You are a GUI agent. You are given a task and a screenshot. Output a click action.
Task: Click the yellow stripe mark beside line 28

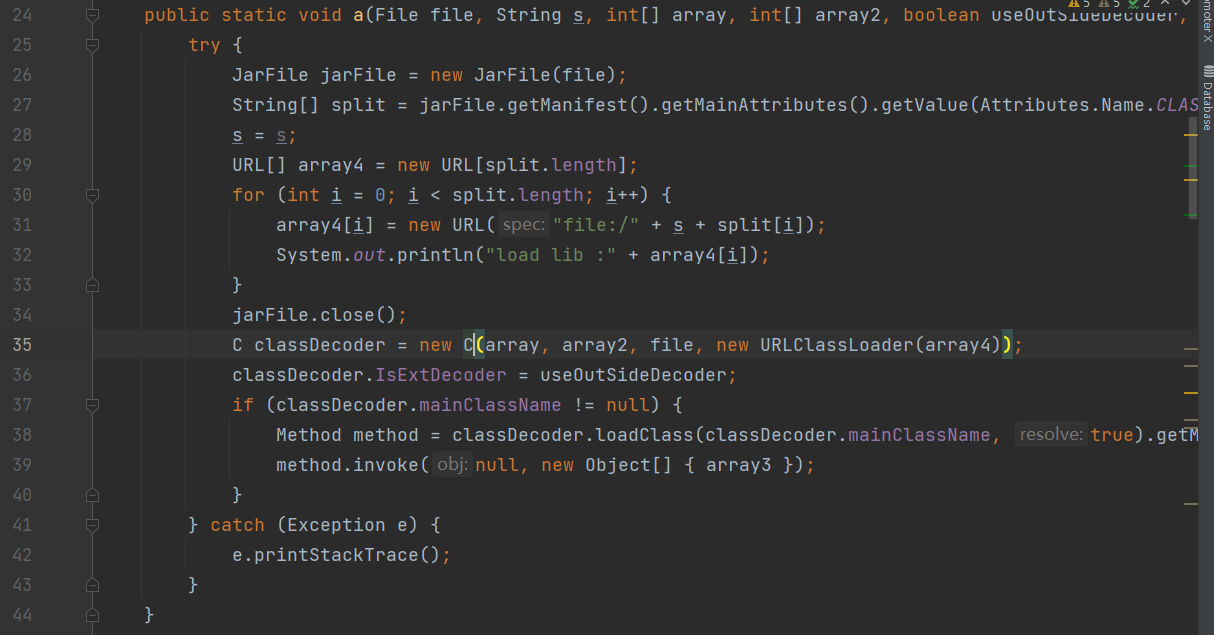pyautogui.click(x=1190, y=134)
